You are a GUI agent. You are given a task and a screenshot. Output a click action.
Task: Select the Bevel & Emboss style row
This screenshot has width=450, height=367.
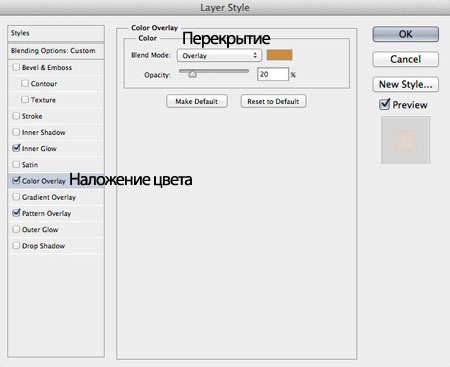56,67
